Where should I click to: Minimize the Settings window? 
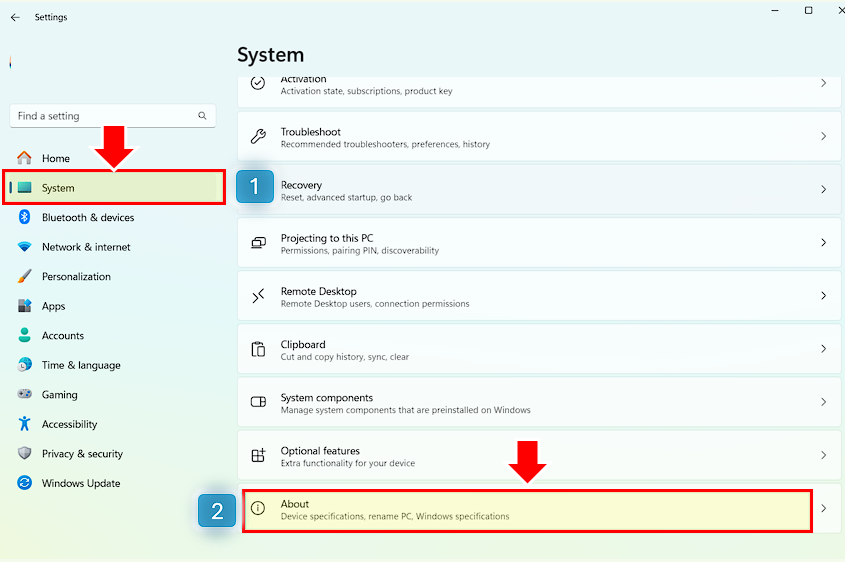(x=775, y=10)
